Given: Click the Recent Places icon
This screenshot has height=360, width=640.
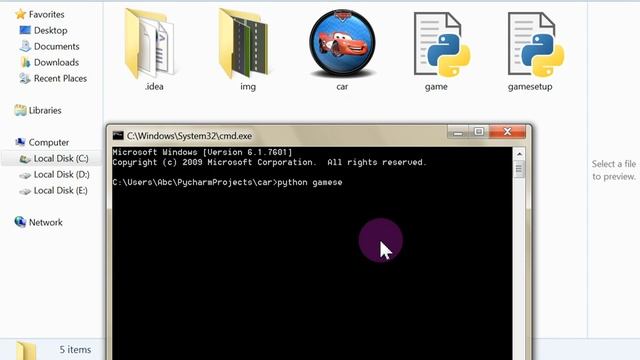Looking at the screenshot, I should 24,78.
